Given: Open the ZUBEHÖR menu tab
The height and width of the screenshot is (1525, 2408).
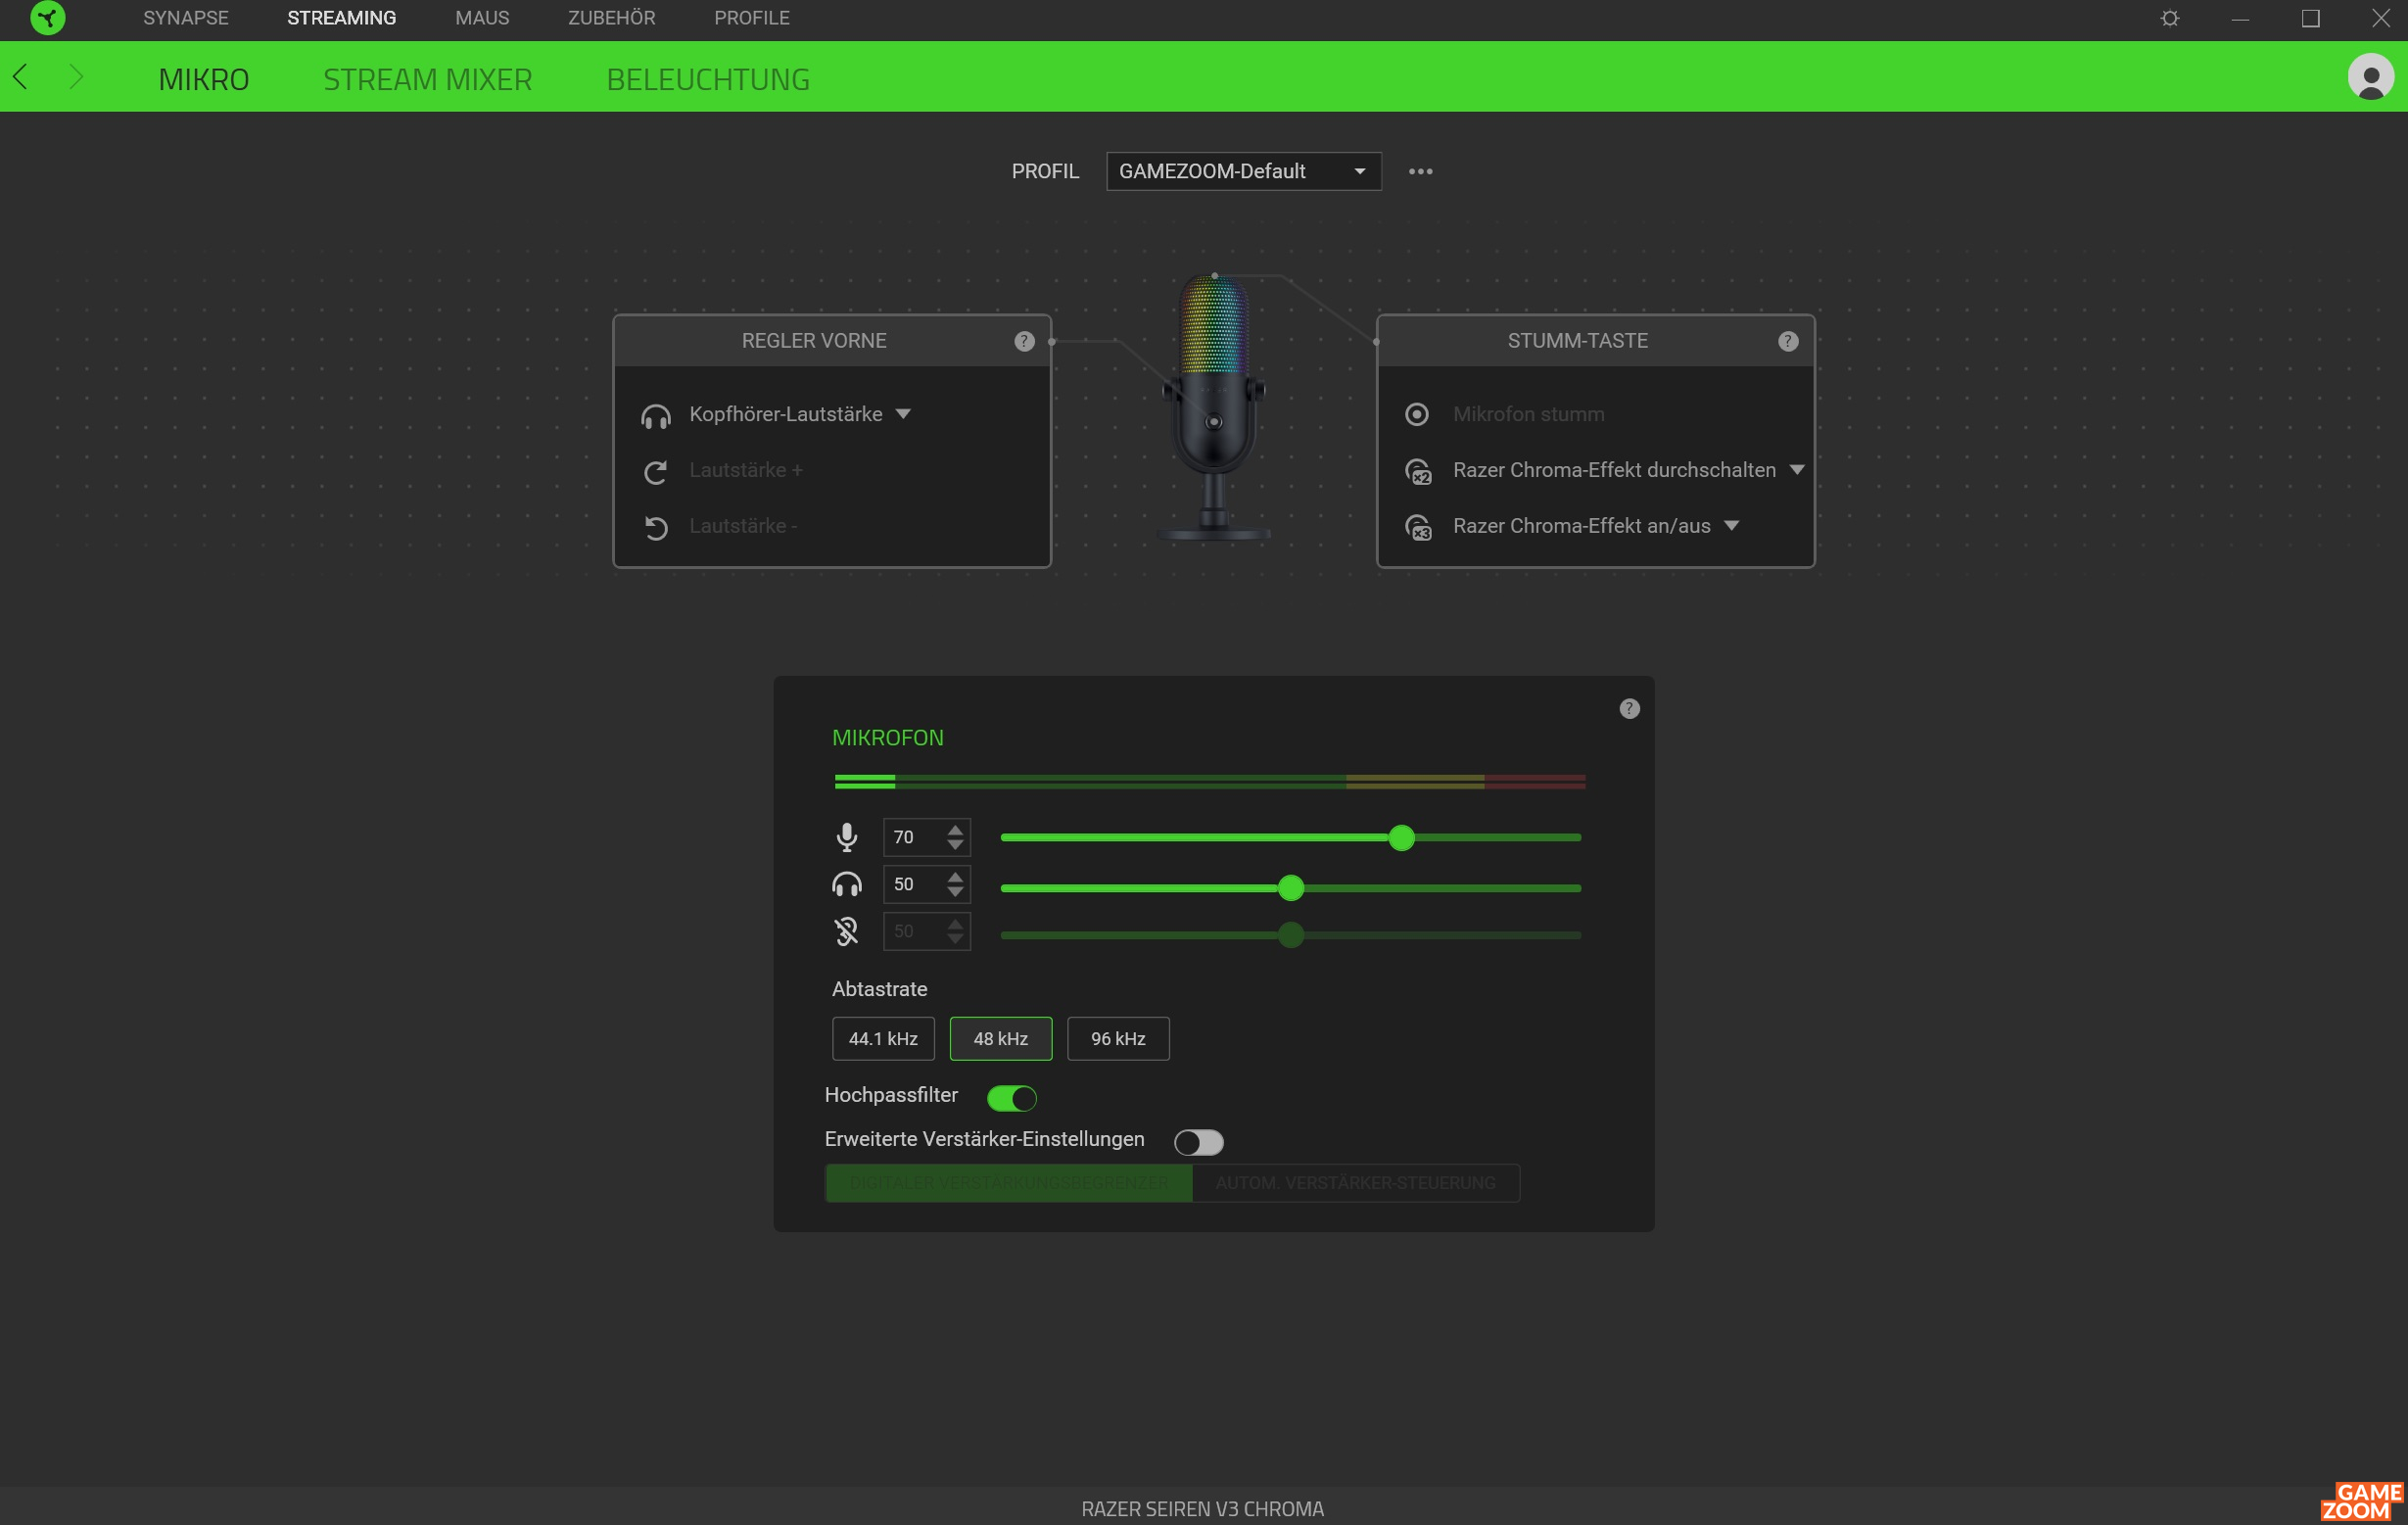Looking at the screenshot, I should (x=612, y=18).
